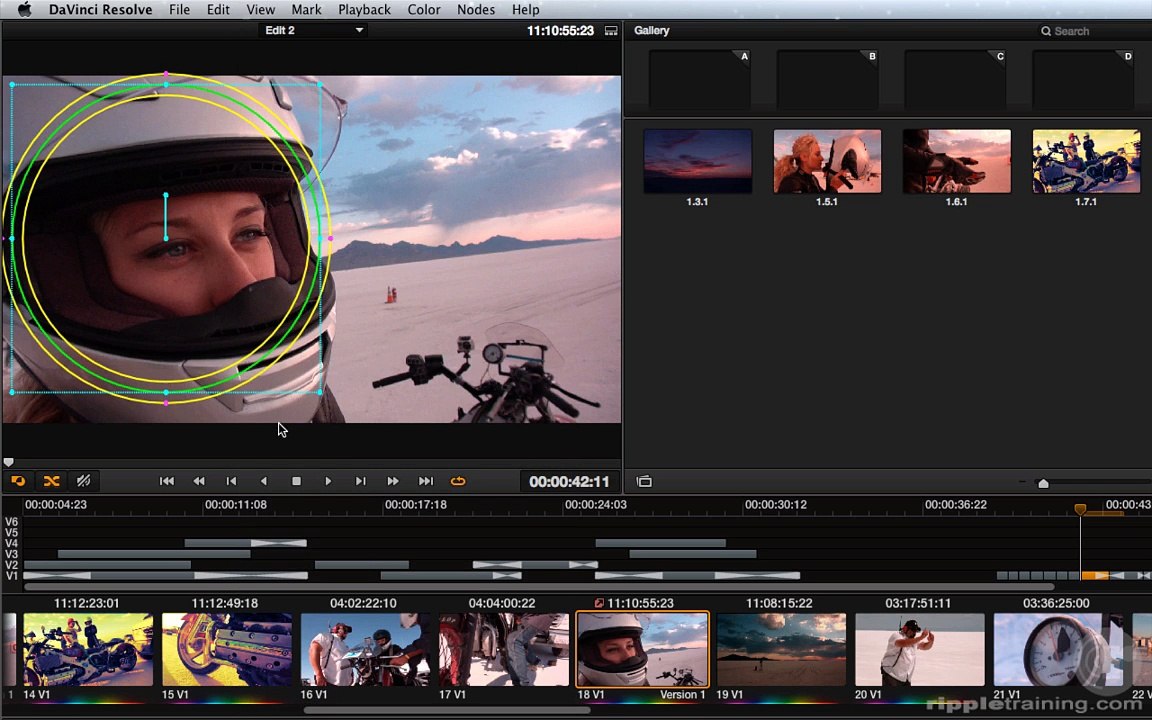Select clip 14 V1 thumbnail
The image size is (1152, 720).
(88, 650)
